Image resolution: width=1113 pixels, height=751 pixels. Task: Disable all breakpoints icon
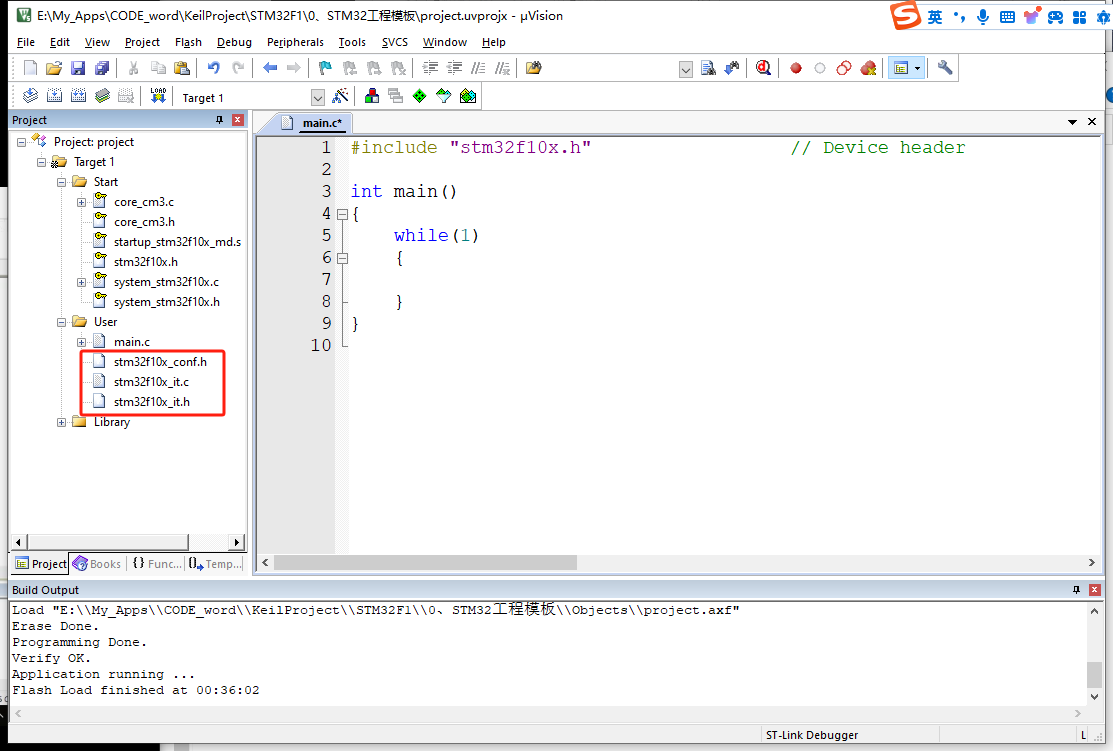coord(844,68)
